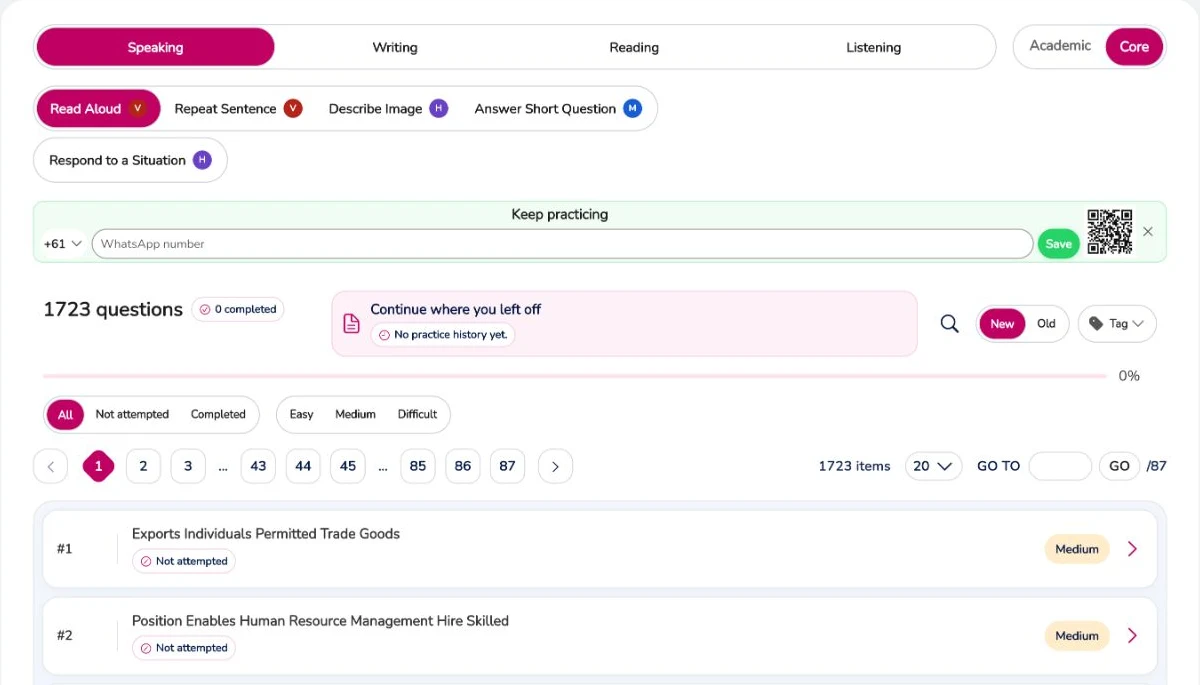Click the H badge on Respond to a Situation
Viewport: 1200px width, 685px height.
[x=202, y=160]
